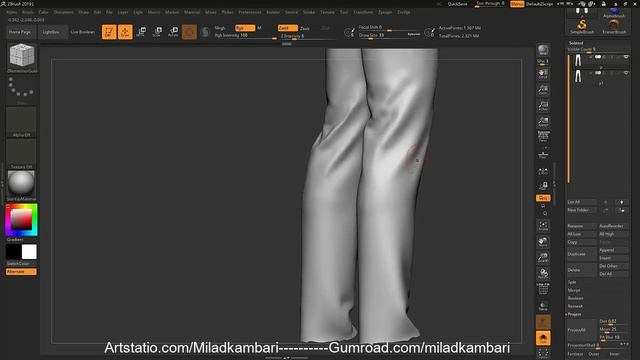Activate the Rotate transform mode icon
Screen dimensions: 640x360
click(173, 31)
